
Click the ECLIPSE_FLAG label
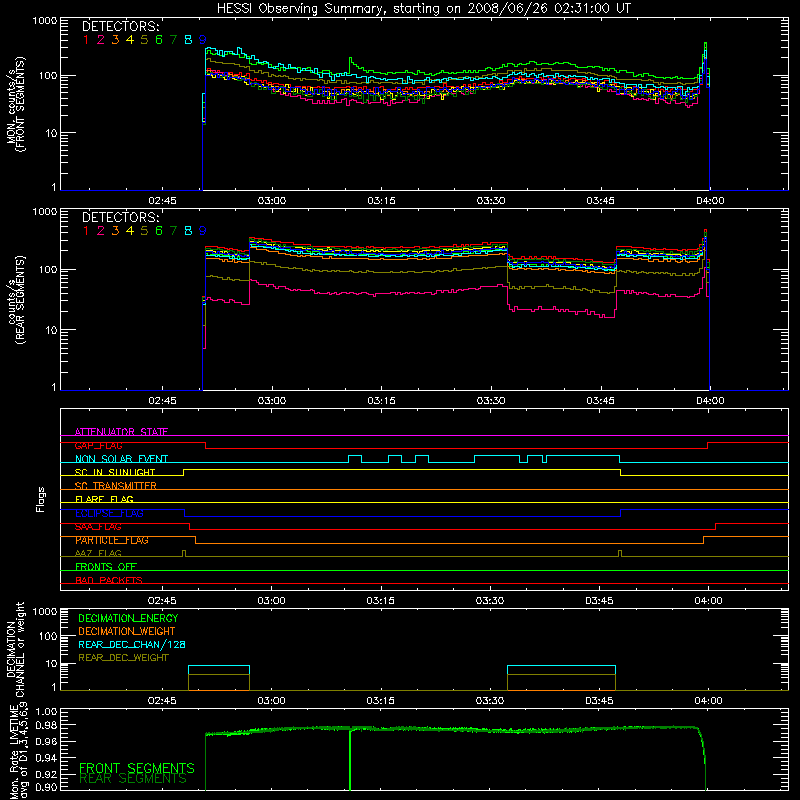pos(109,513)
